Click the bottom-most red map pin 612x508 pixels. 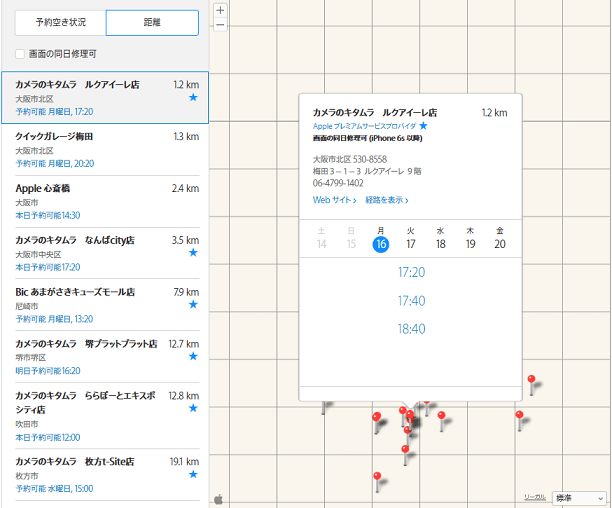click(x=377, y=476)
